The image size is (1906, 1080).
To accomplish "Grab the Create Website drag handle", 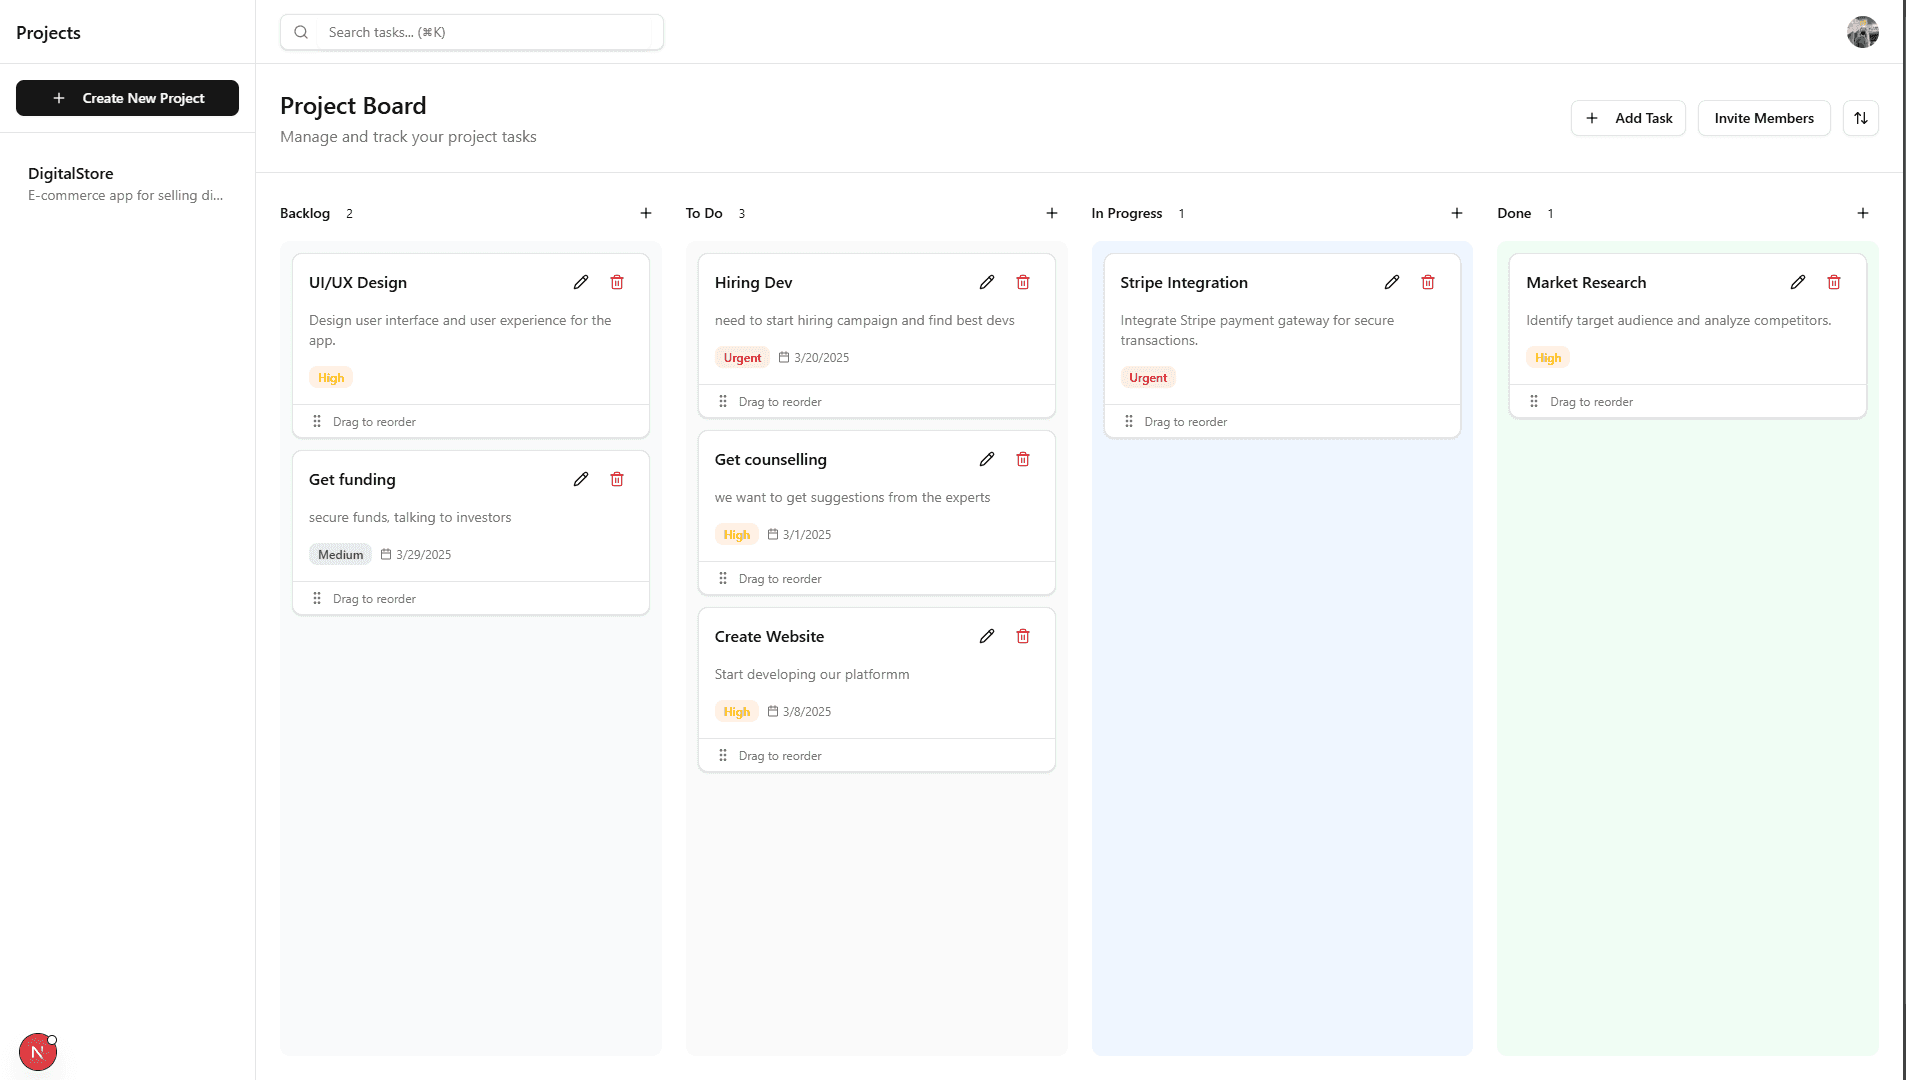I will pyautogui.click(x=723, y=755).
